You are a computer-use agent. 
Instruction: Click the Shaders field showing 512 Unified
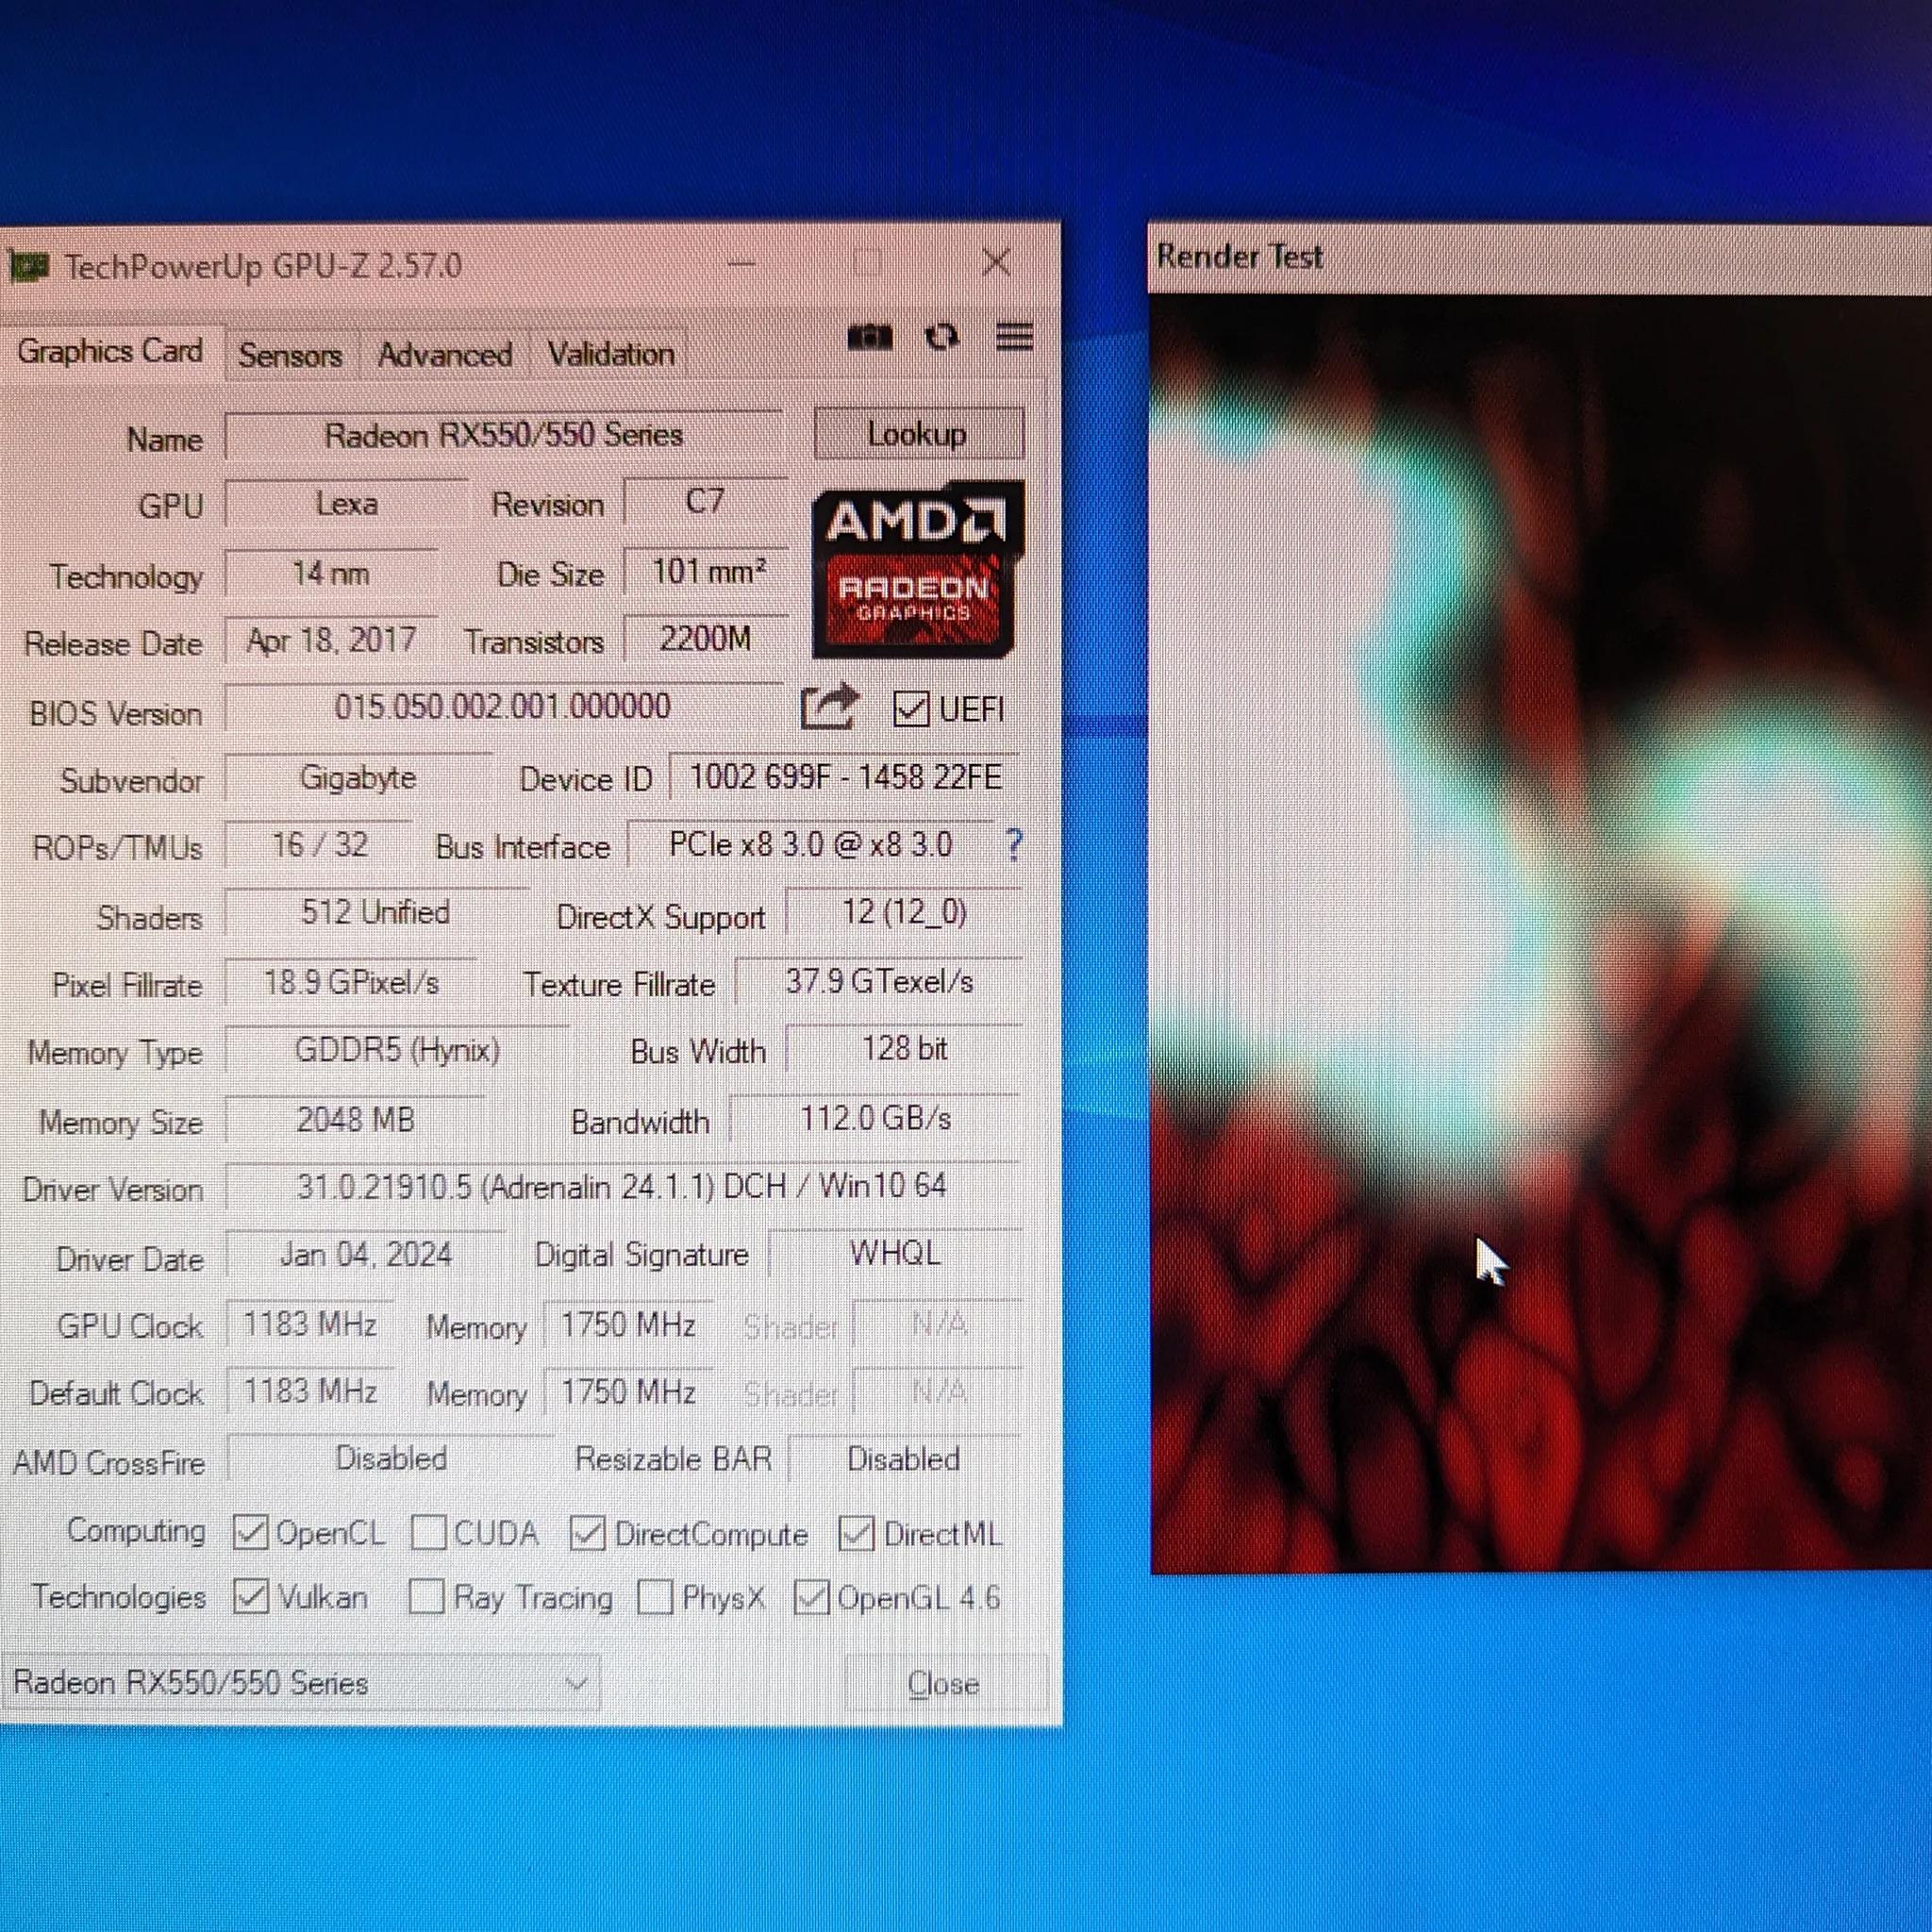(x=376, y=912)
